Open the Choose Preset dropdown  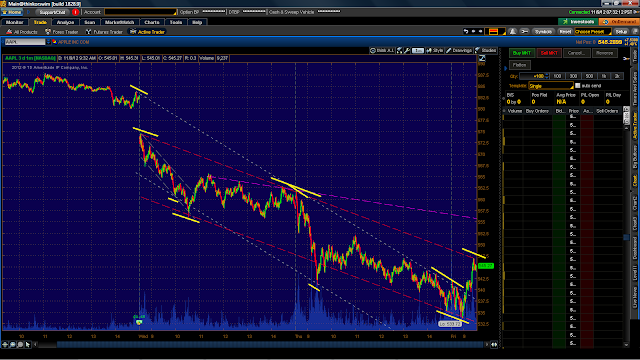(593, 31)
